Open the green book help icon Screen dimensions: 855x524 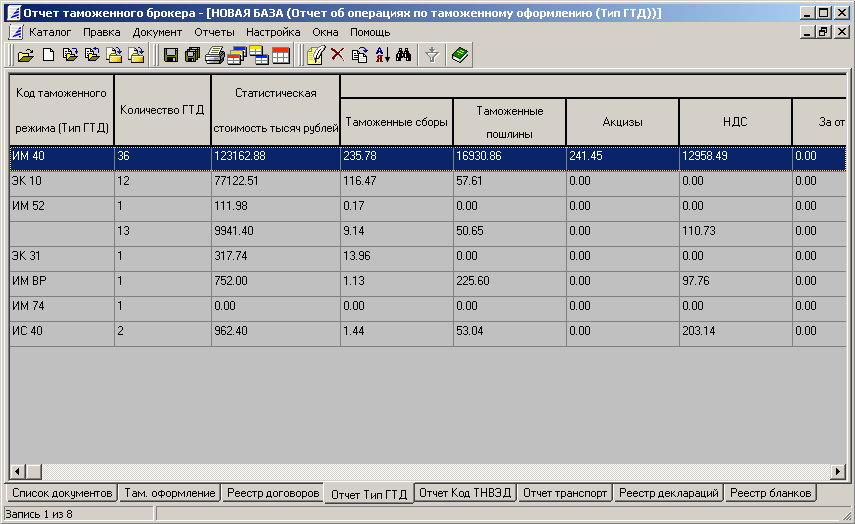tap(459, 56)
